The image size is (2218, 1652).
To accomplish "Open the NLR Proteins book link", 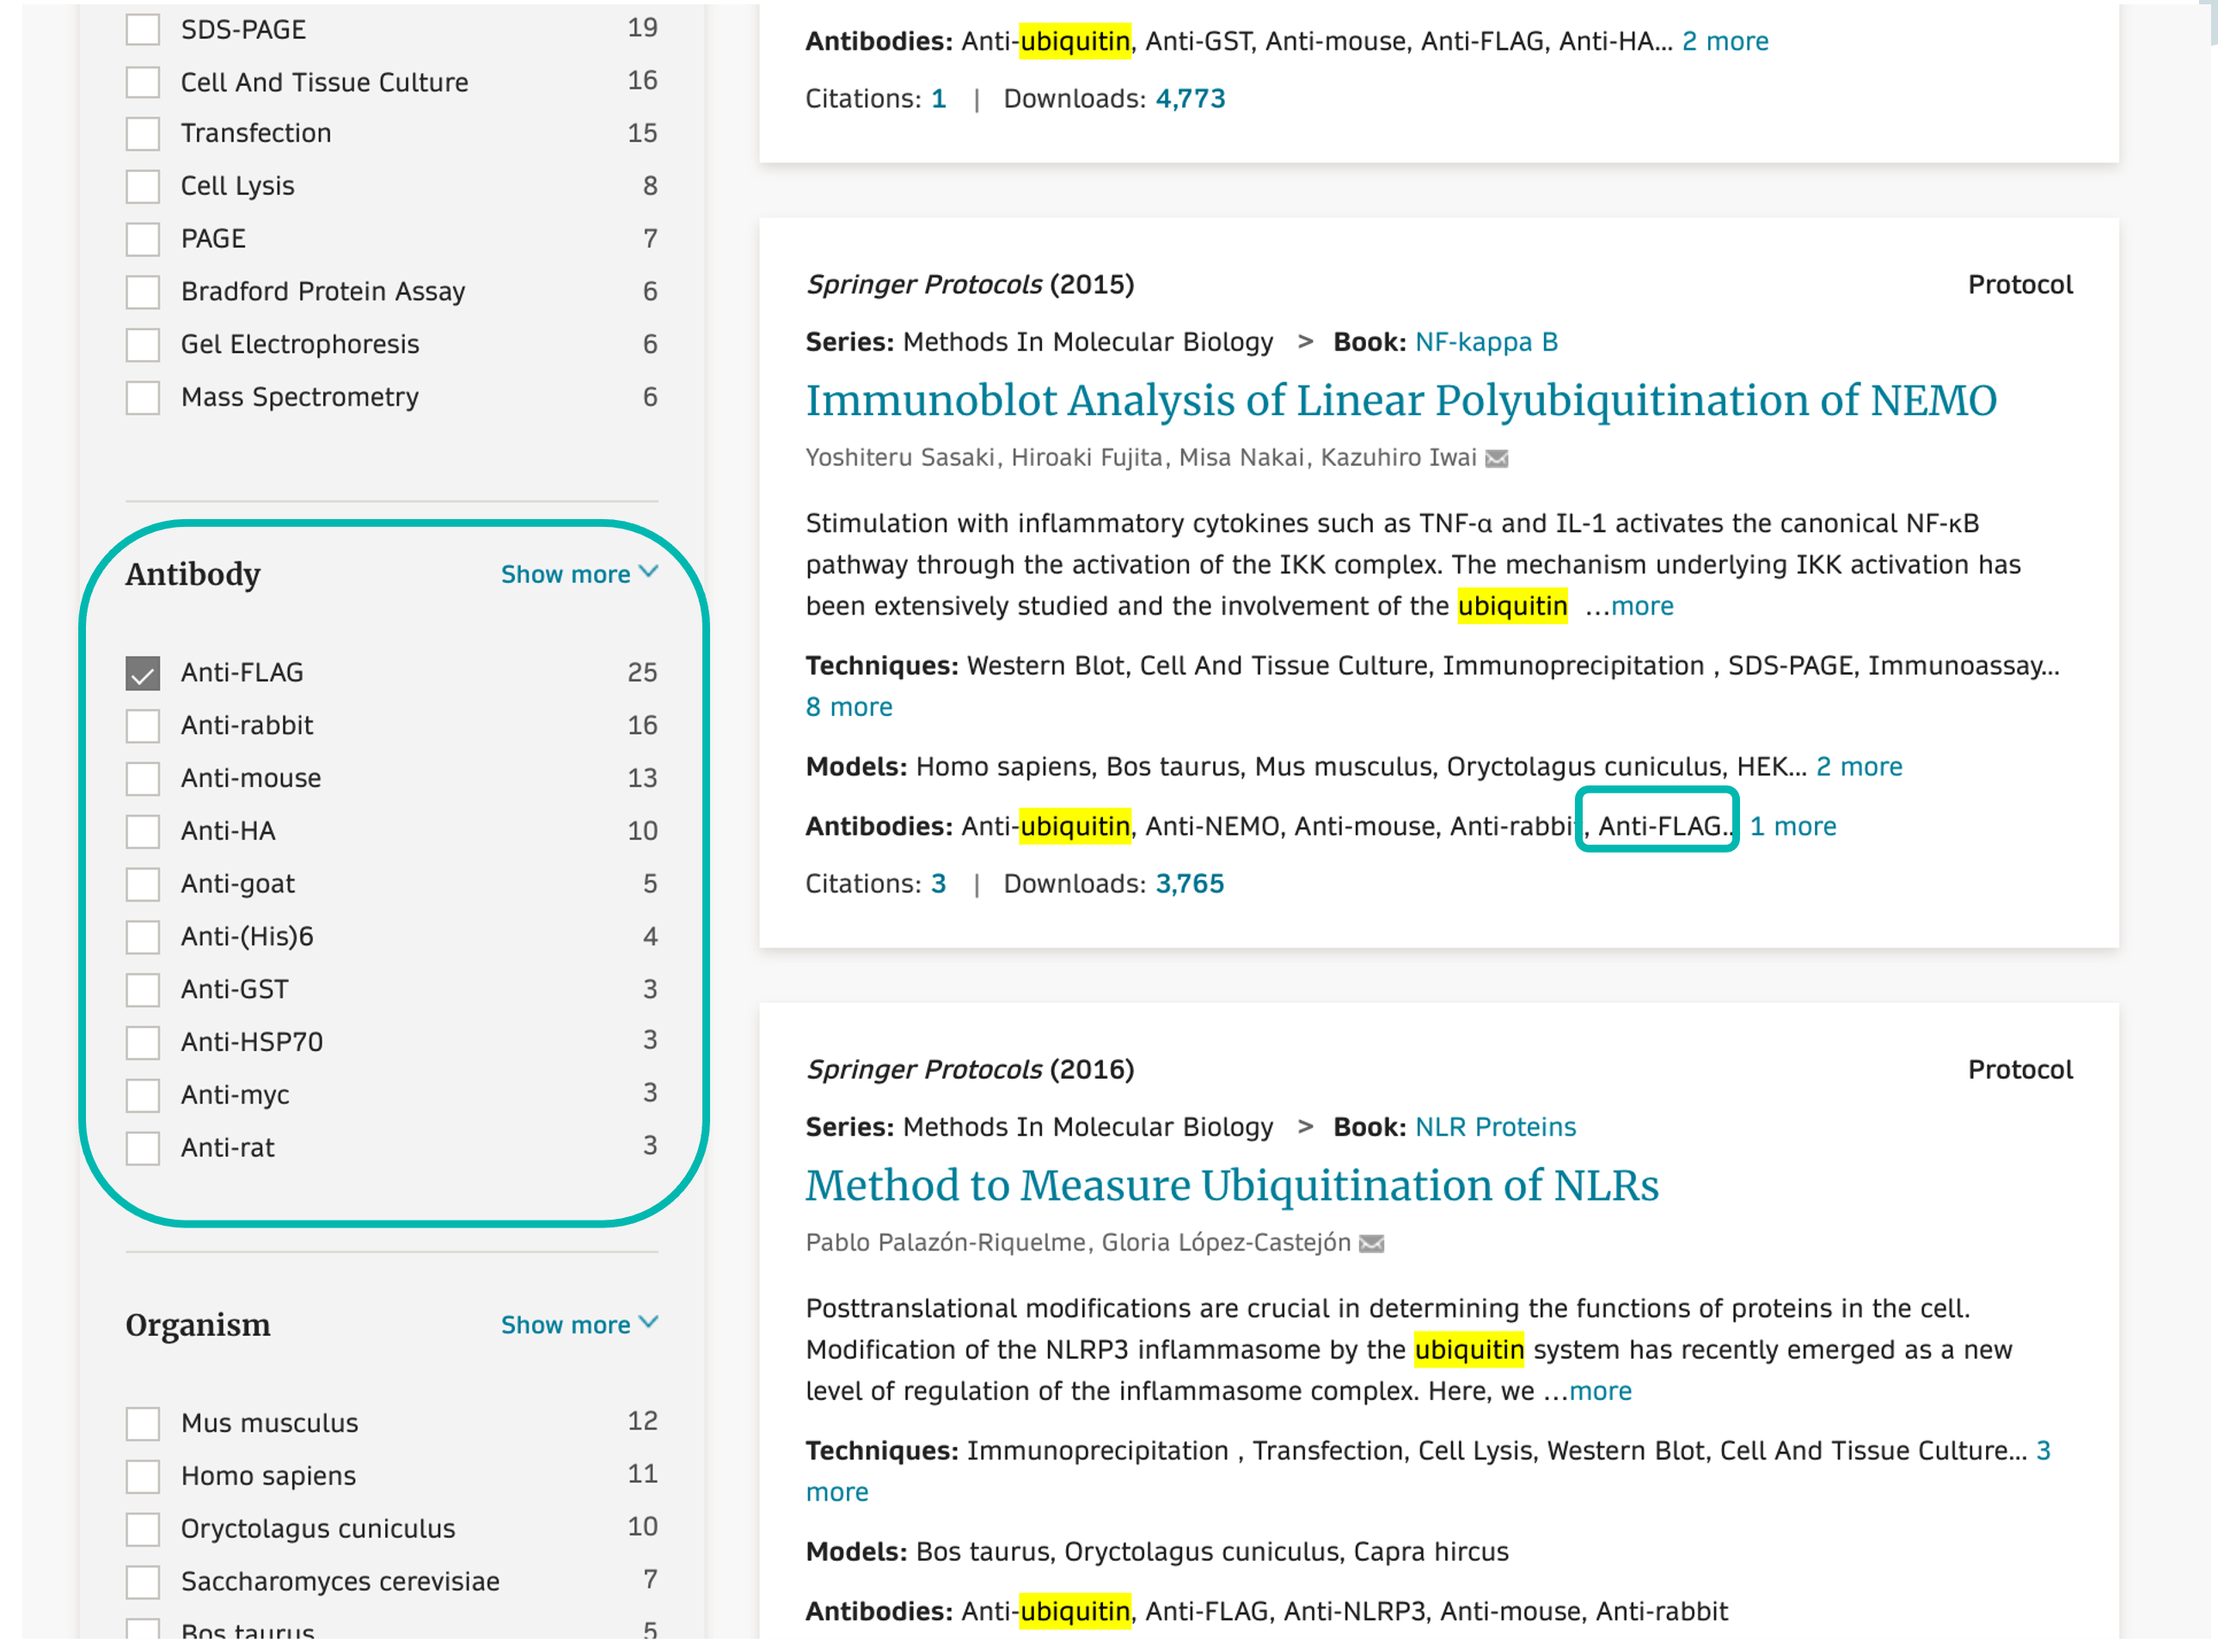I will click(x=1494, y=1127).
